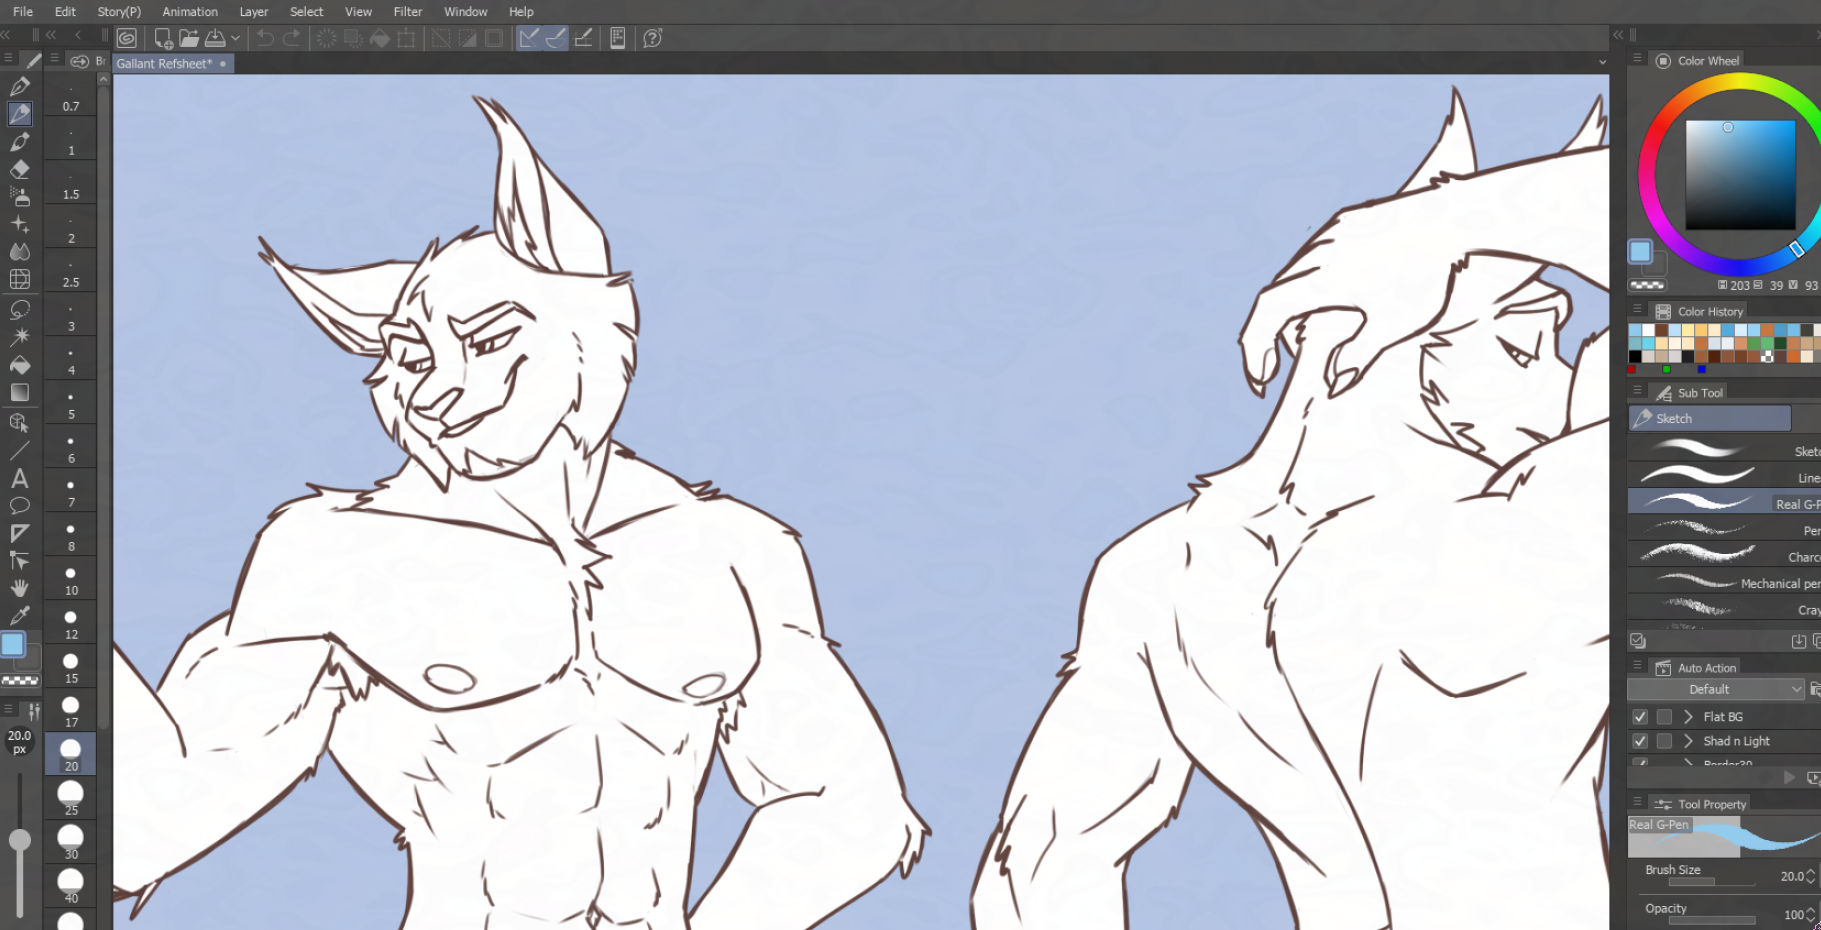The width and height of the screenshot is (1821, 930).
Task: Choose the Fill bucket tool
Action: click(x=20, y=365)
